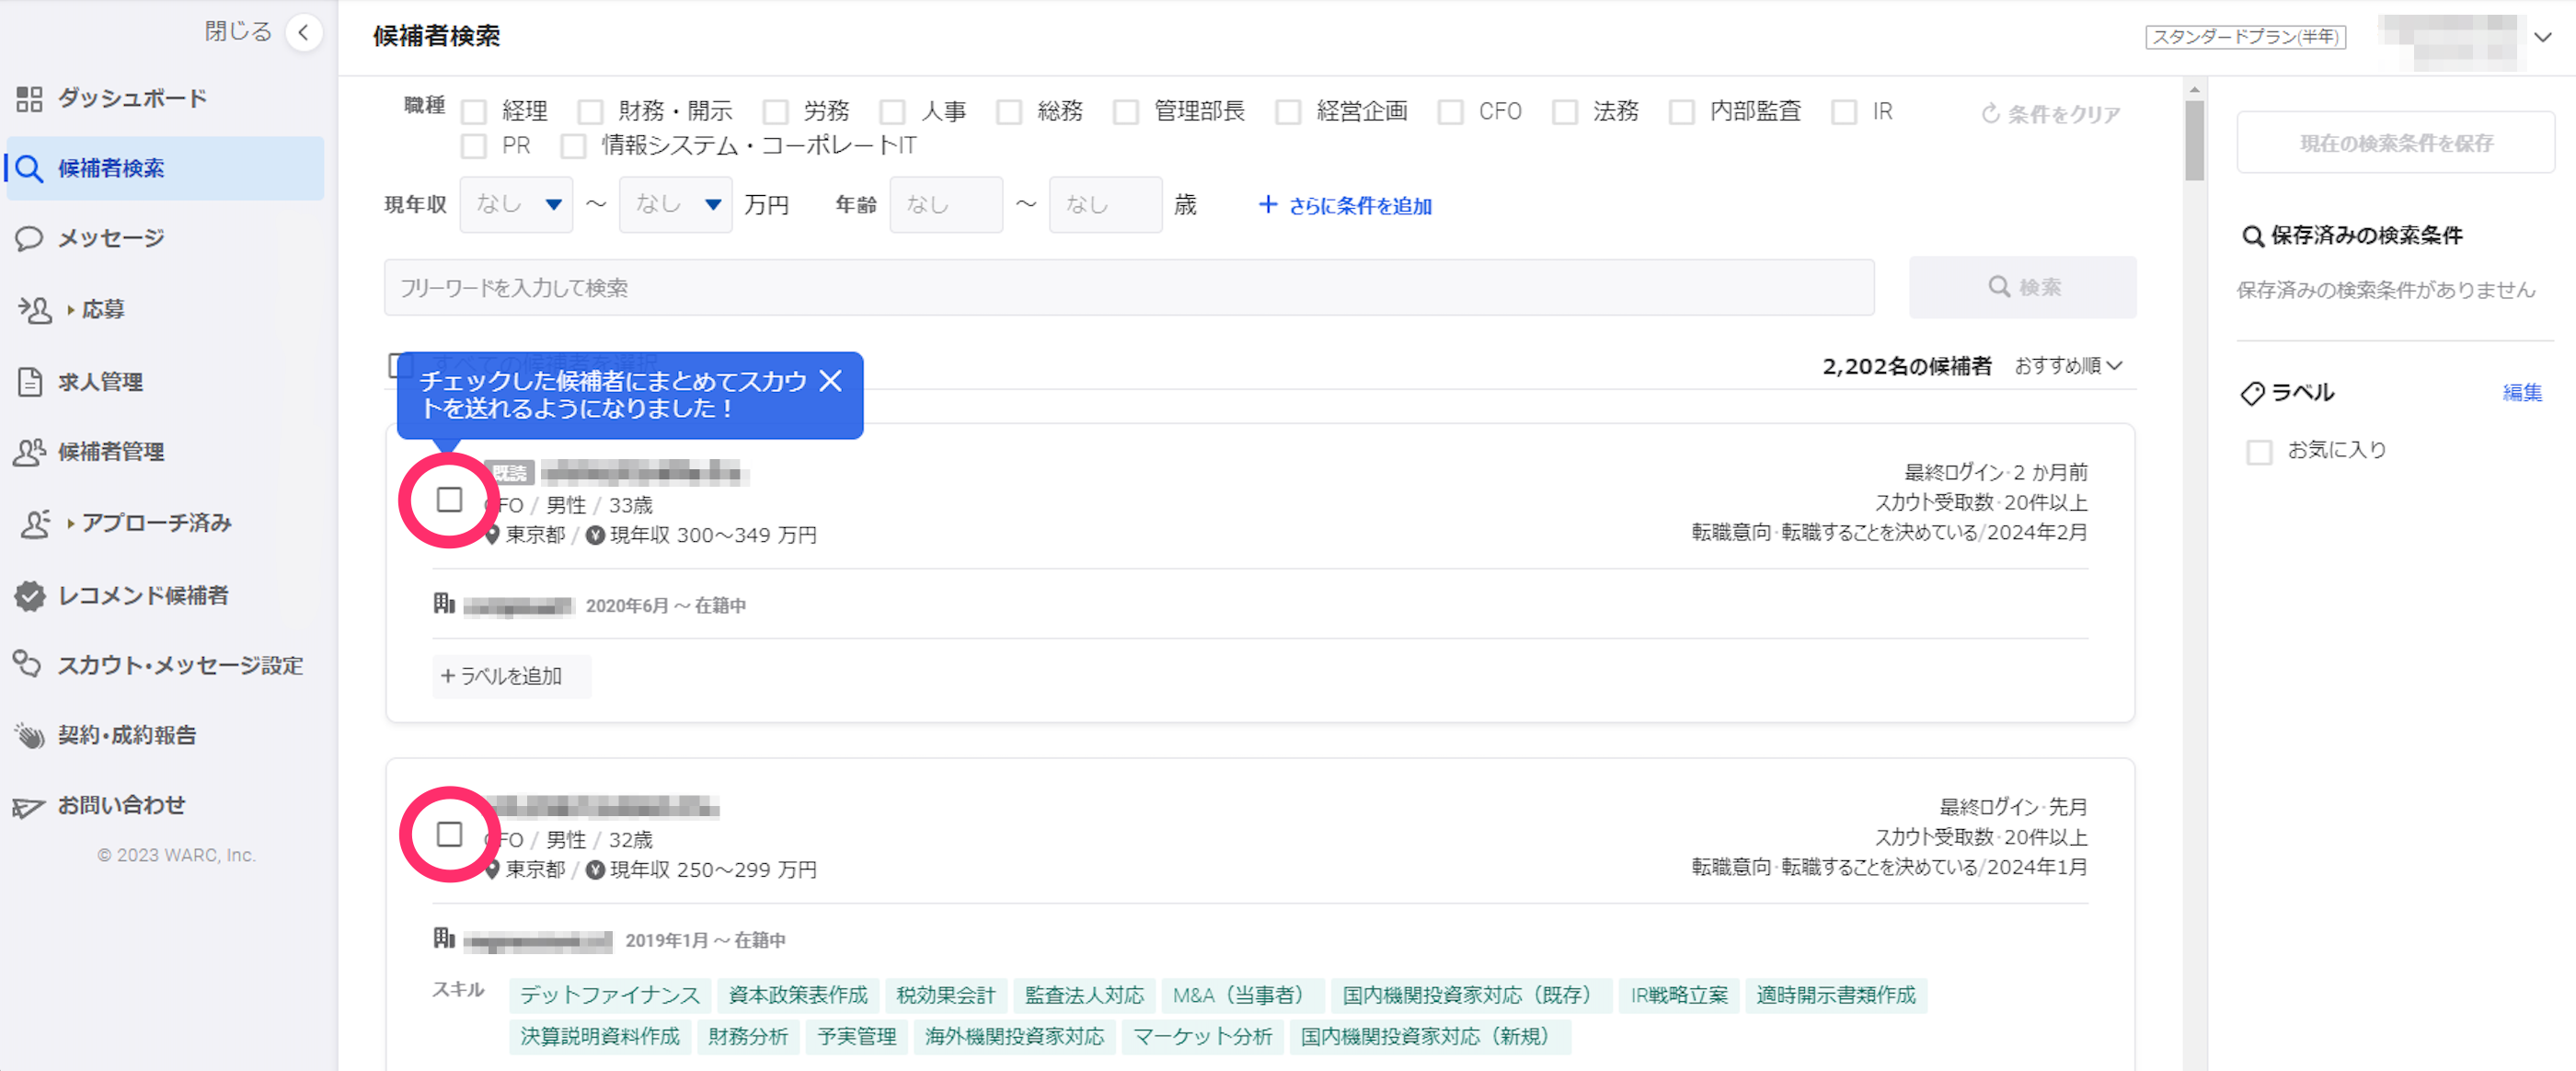Click ＋ラベルを追加 button
Viewport: 2576px width, 1071px height.
tap(511, 676)
